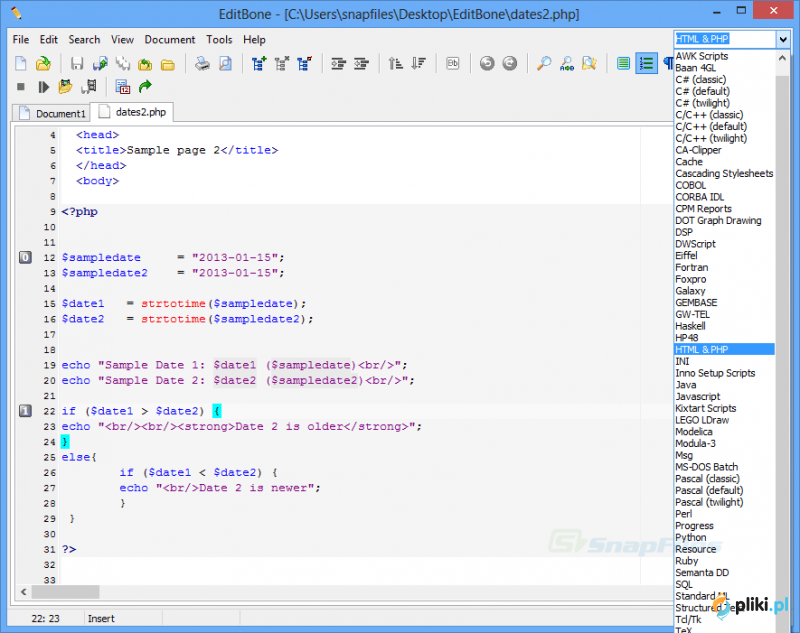Insert date and time via calendar icon
This screenshot has height=633, width=800.
coord(122,87)
